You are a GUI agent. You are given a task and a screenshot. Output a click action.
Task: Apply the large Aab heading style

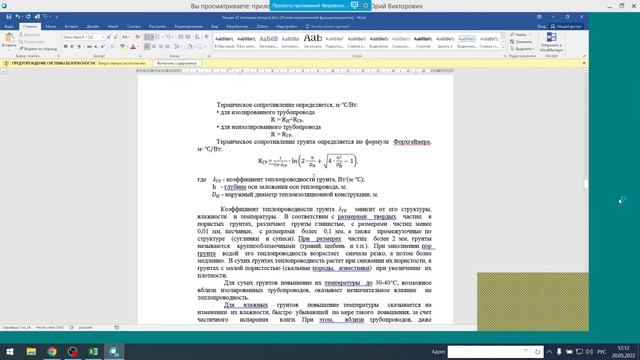[x=313, y=41]
